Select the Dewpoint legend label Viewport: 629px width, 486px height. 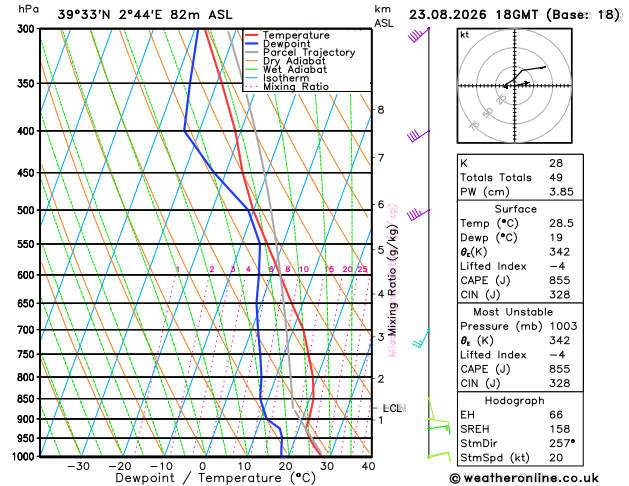point(286,44)
